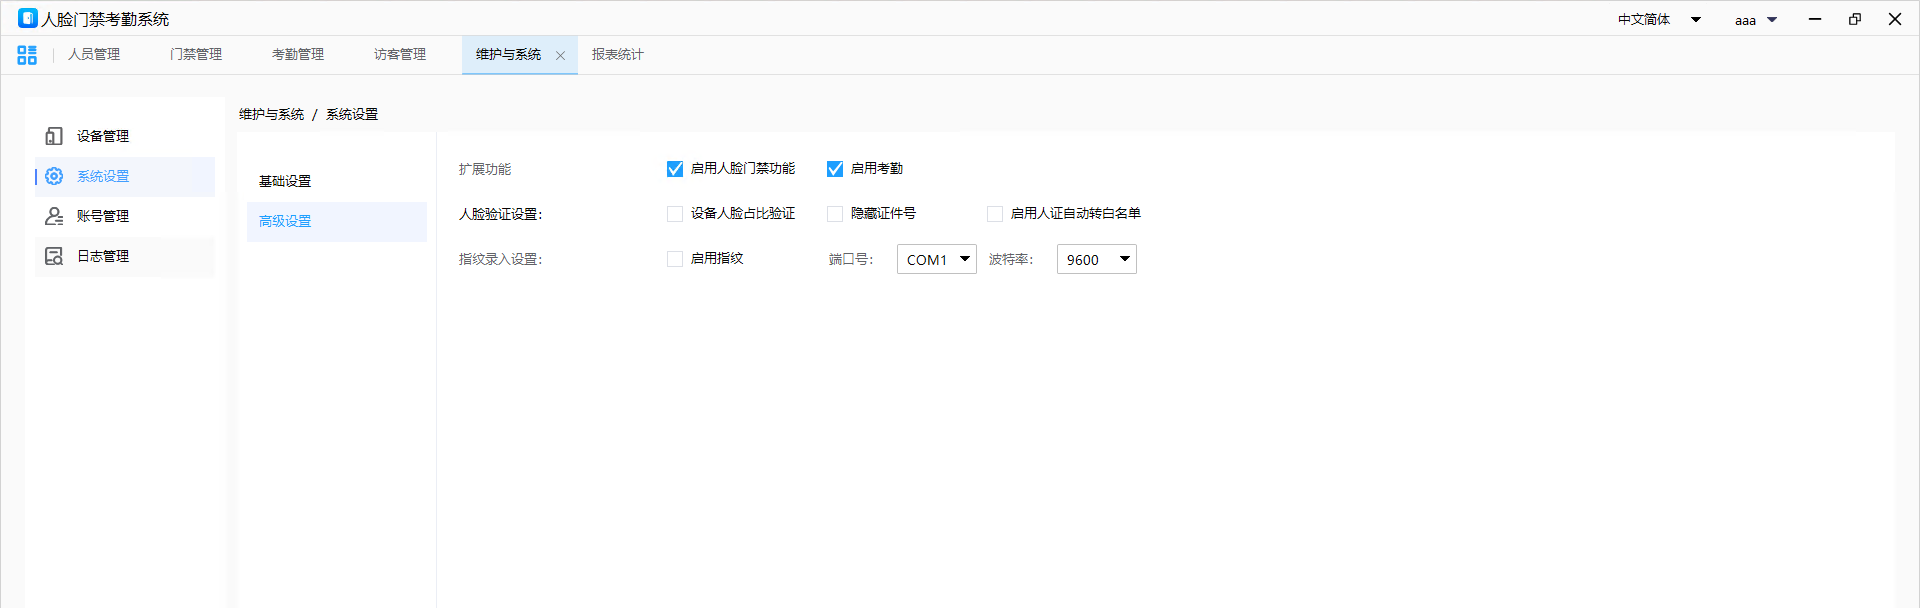This screenshot has height=608, width=1920.
Task: Expand the 9600 baud rate dropdown
Action: point(1097,259)
